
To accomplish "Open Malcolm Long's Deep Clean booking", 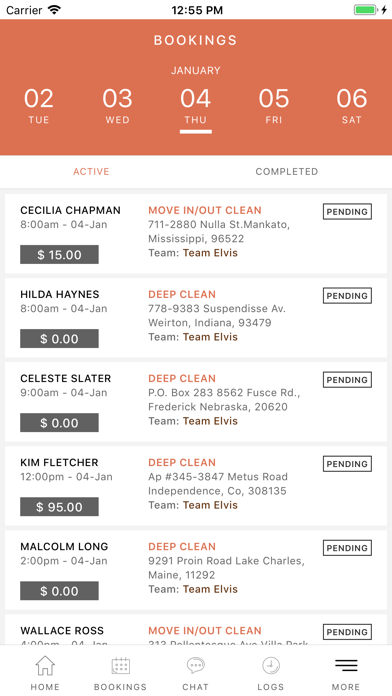I will point(196,570).
